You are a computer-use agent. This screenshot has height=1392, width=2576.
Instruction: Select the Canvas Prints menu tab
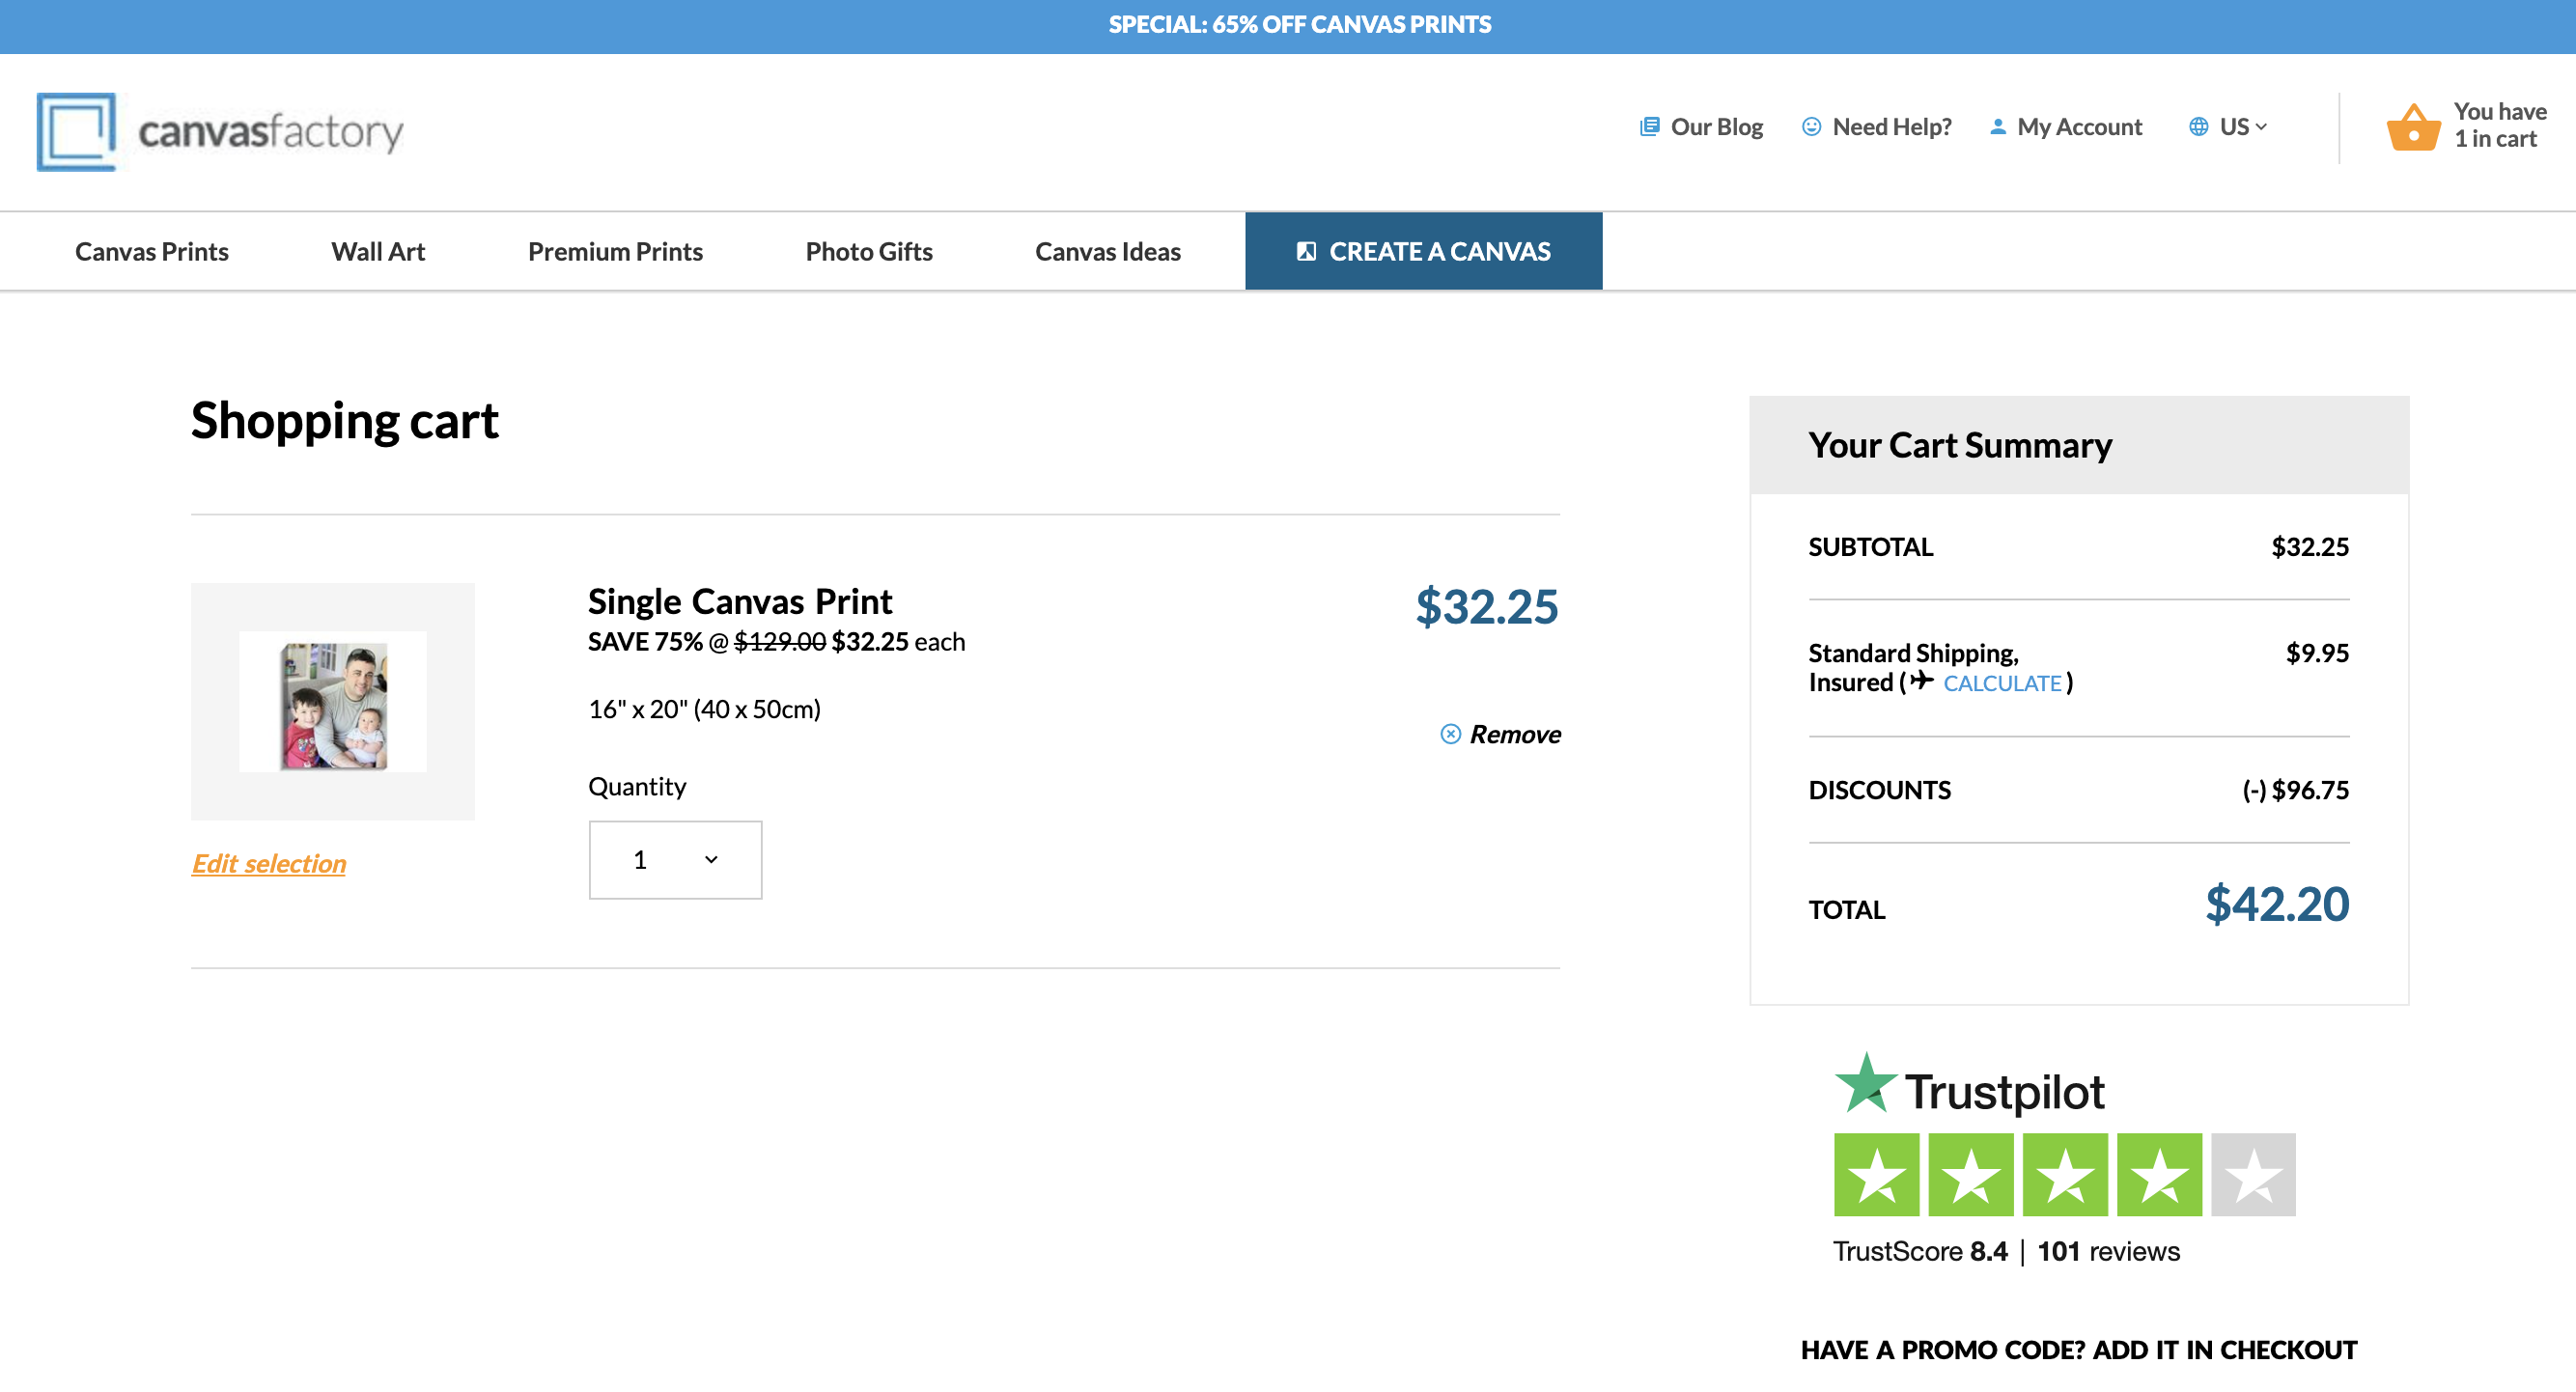[151, 250]
